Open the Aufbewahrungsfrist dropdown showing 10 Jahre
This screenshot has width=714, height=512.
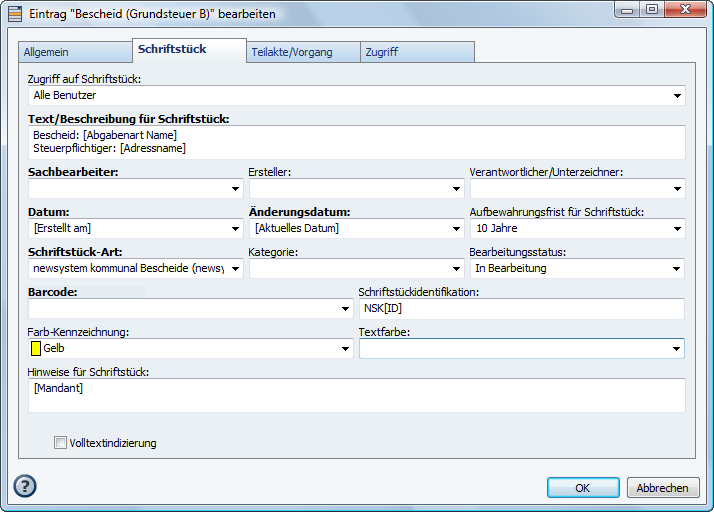(678, 229)
